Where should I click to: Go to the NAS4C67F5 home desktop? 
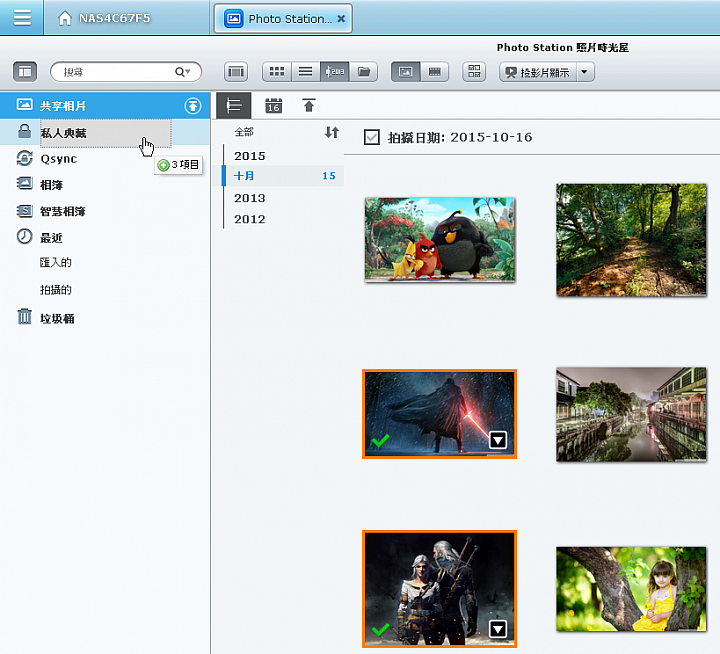click(104, 18)
